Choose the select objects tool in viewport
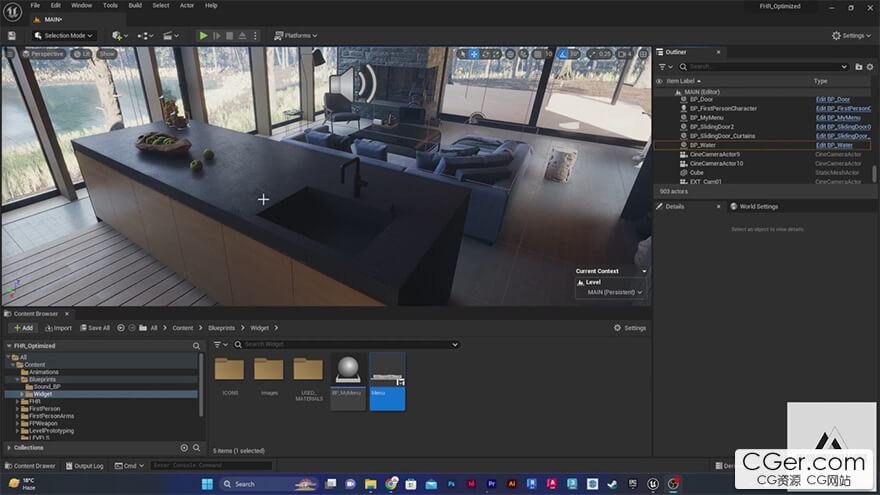This screenshot has height=495, width=880. (x=462, y=54)
